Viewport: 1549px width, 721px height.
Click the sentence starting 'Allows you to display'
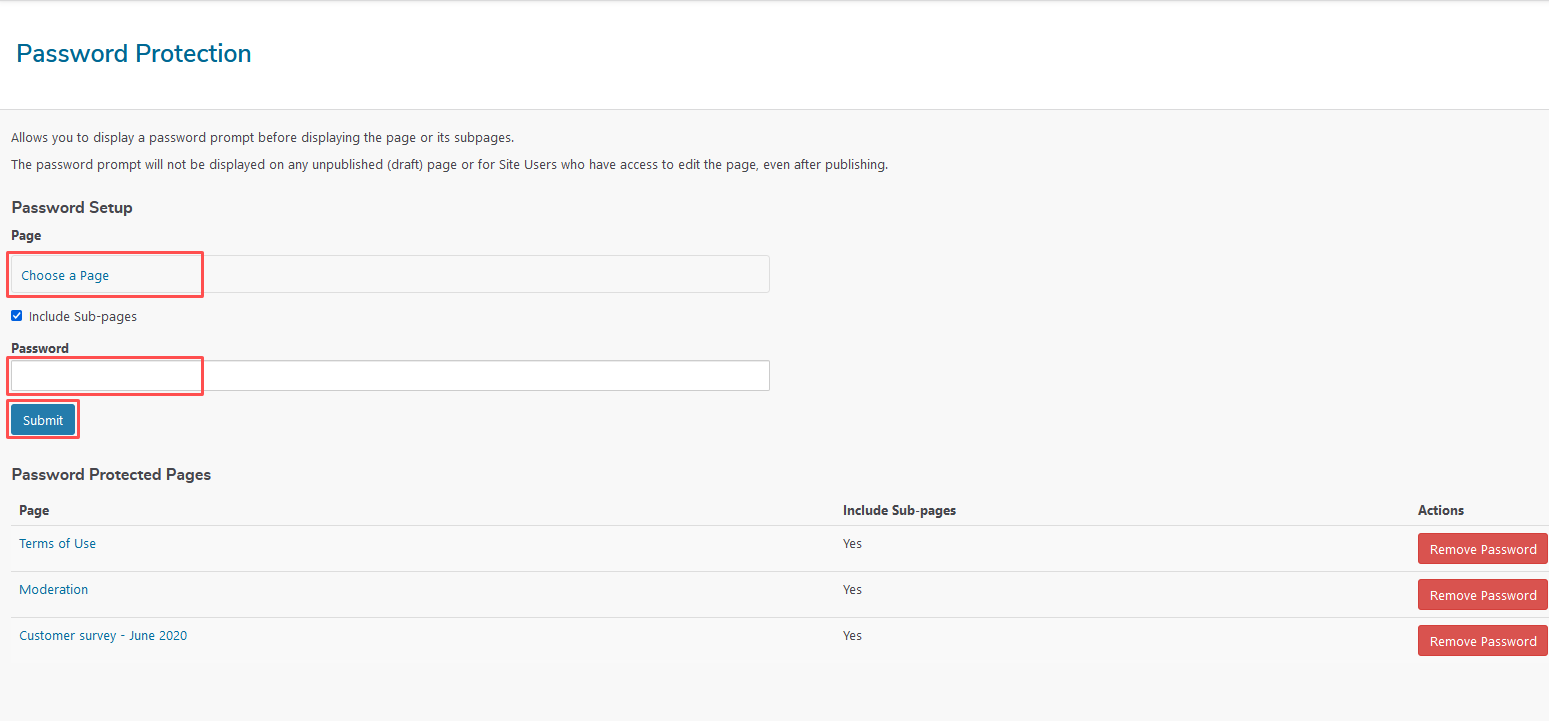click(x=262, y=137)
